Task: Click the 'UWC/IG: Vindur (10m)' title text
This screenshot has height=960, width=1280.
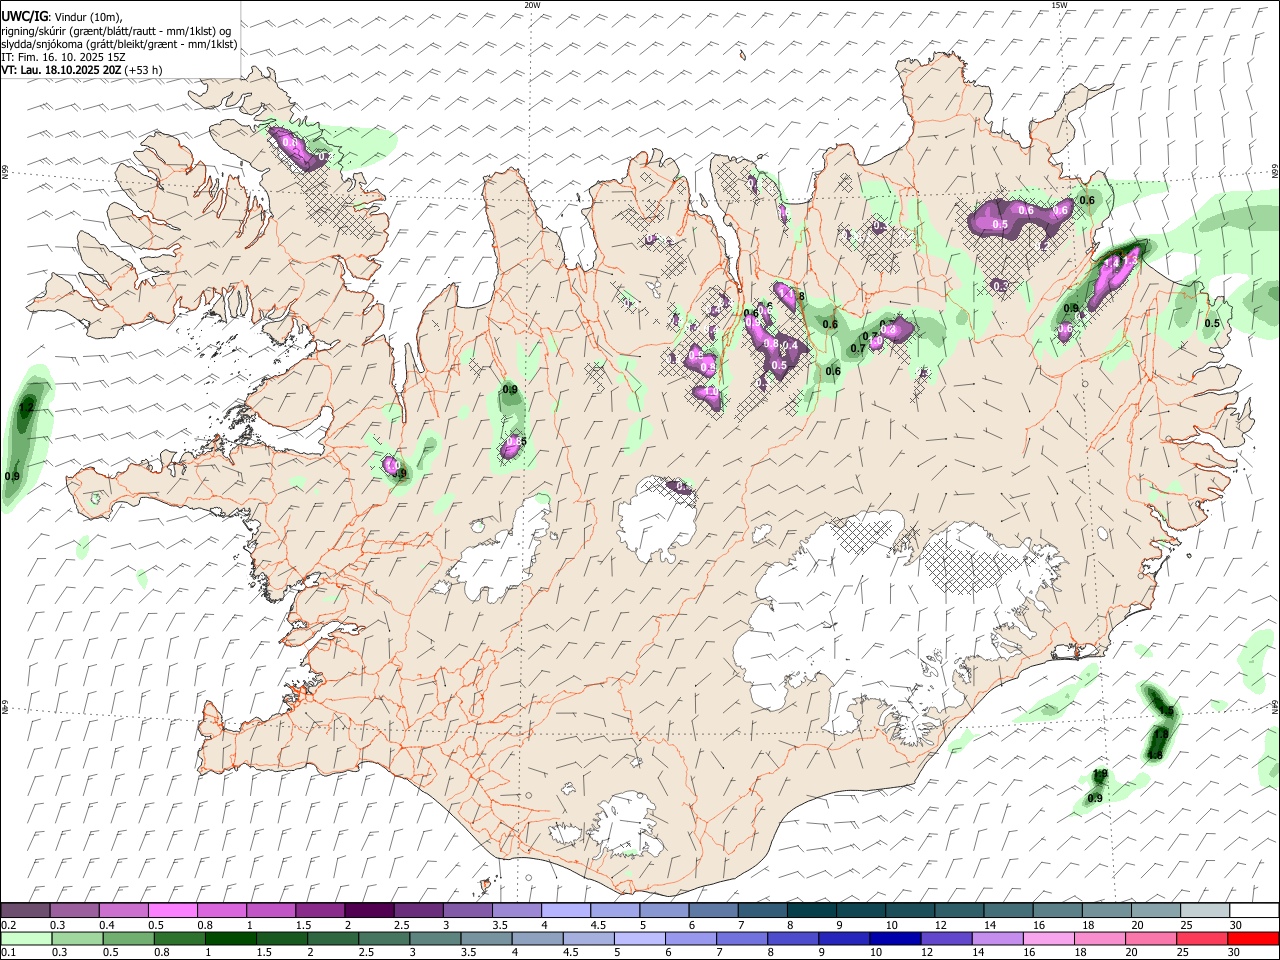Action: tap(61, 16)
